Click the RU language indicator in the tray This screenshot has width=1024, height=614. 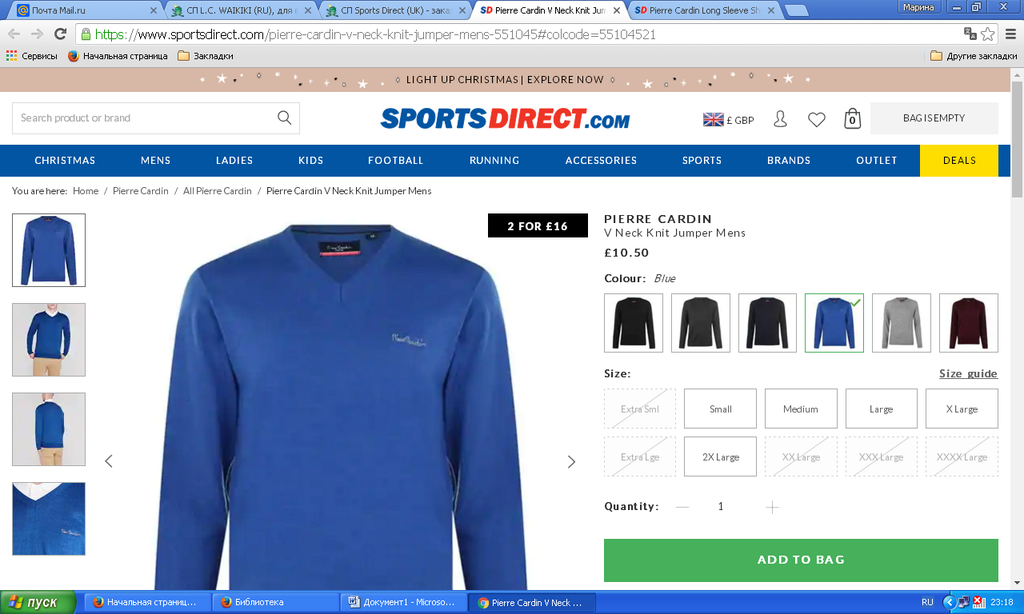(x=927, y=602)
